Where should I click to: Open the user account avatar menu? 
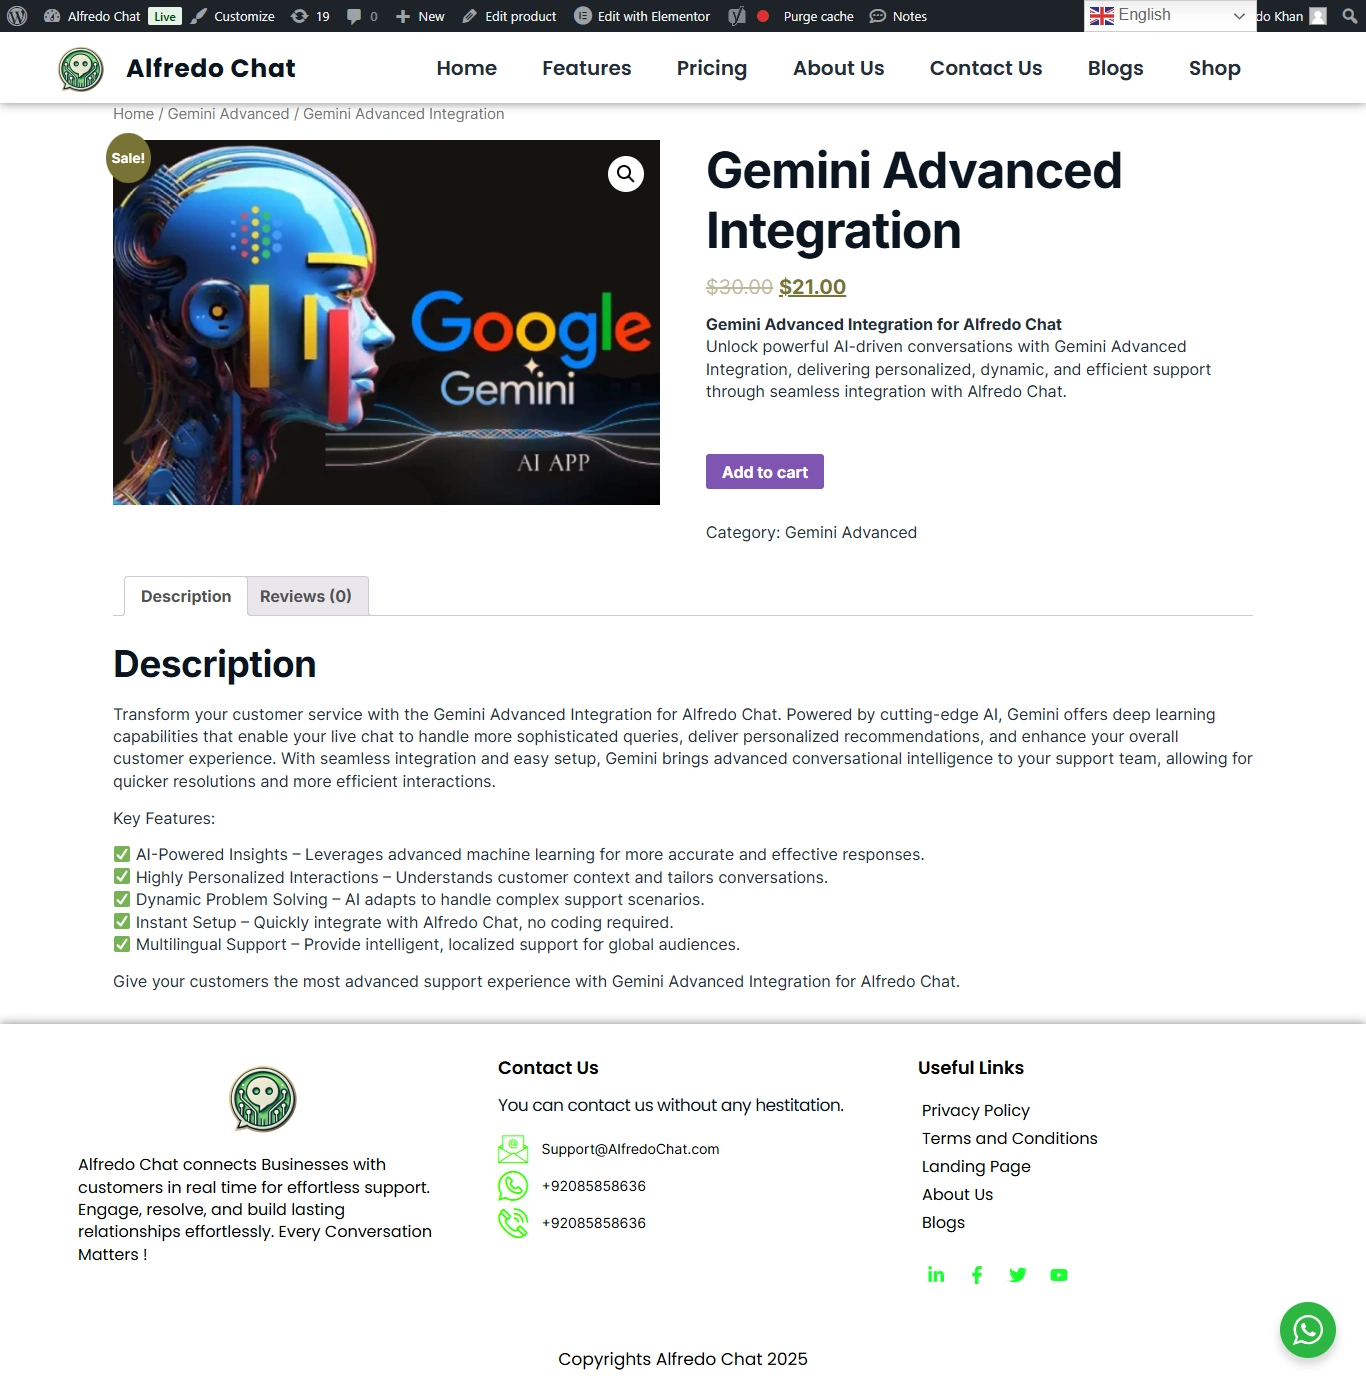tap(1318, 16)
